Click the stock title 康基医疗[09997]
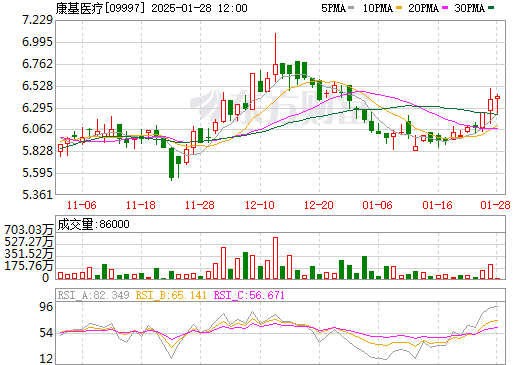 (x=101, y=8)
